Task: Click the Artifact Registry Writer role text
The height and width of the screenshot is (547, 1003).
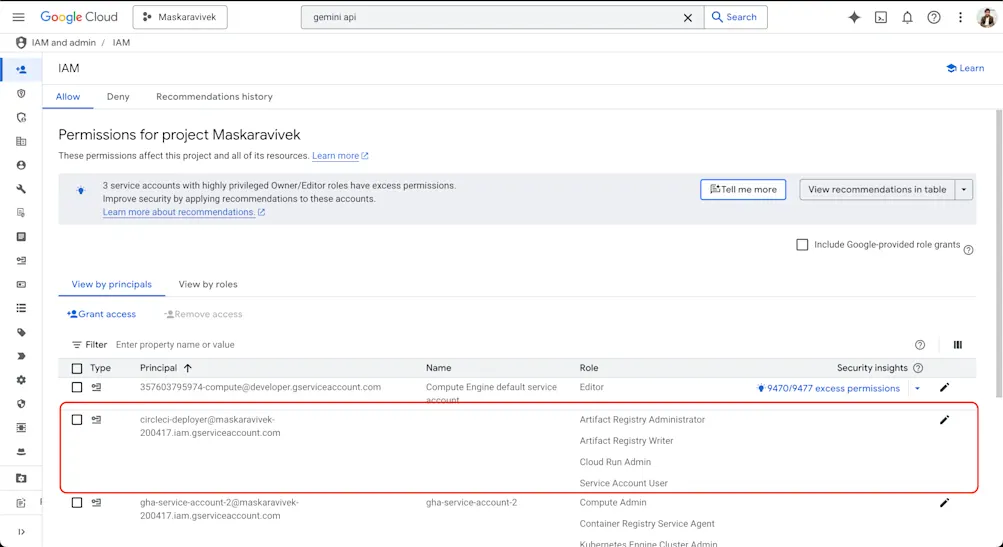Action: (626, 441)
